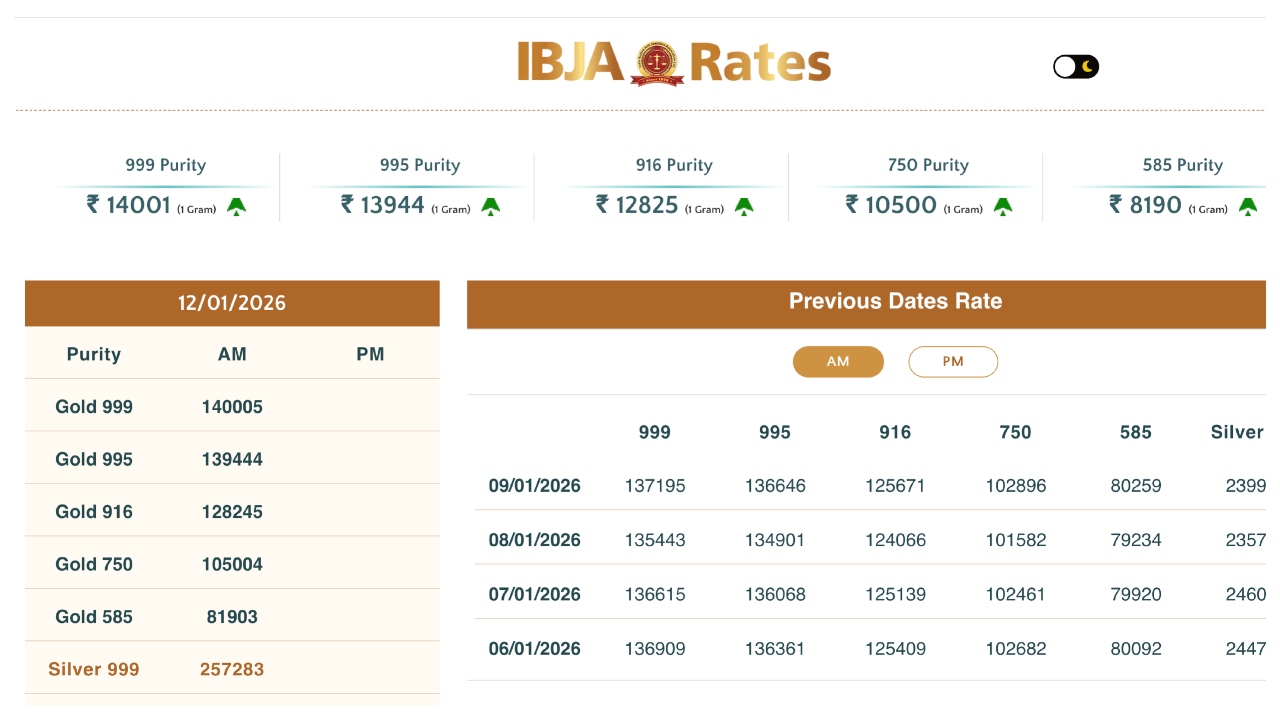The height and width of the screenshot is (720, 1280).
Task: Click the green up arrow beside 585 Purity
Action: (x=1248, y=206)
